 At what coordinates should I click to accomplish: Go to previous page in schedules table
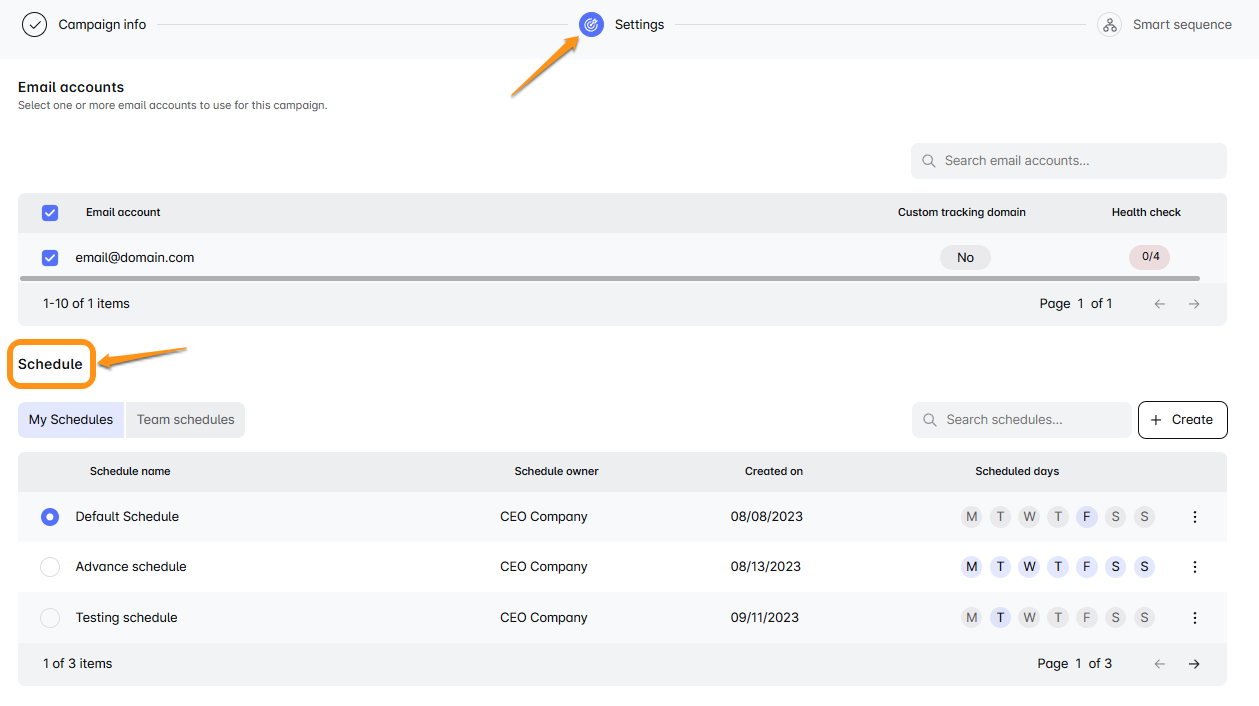pyautogui.click(x=1160, y=664)
